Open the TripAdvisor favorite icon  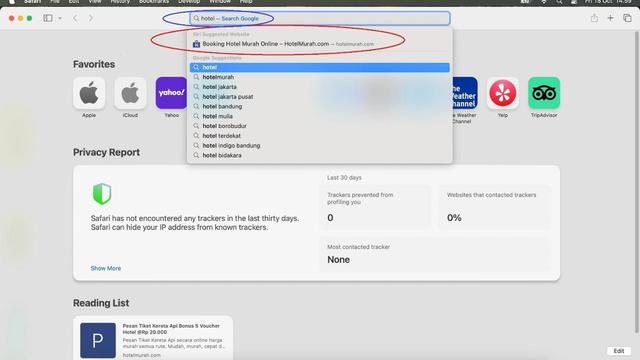click(544, 93)
